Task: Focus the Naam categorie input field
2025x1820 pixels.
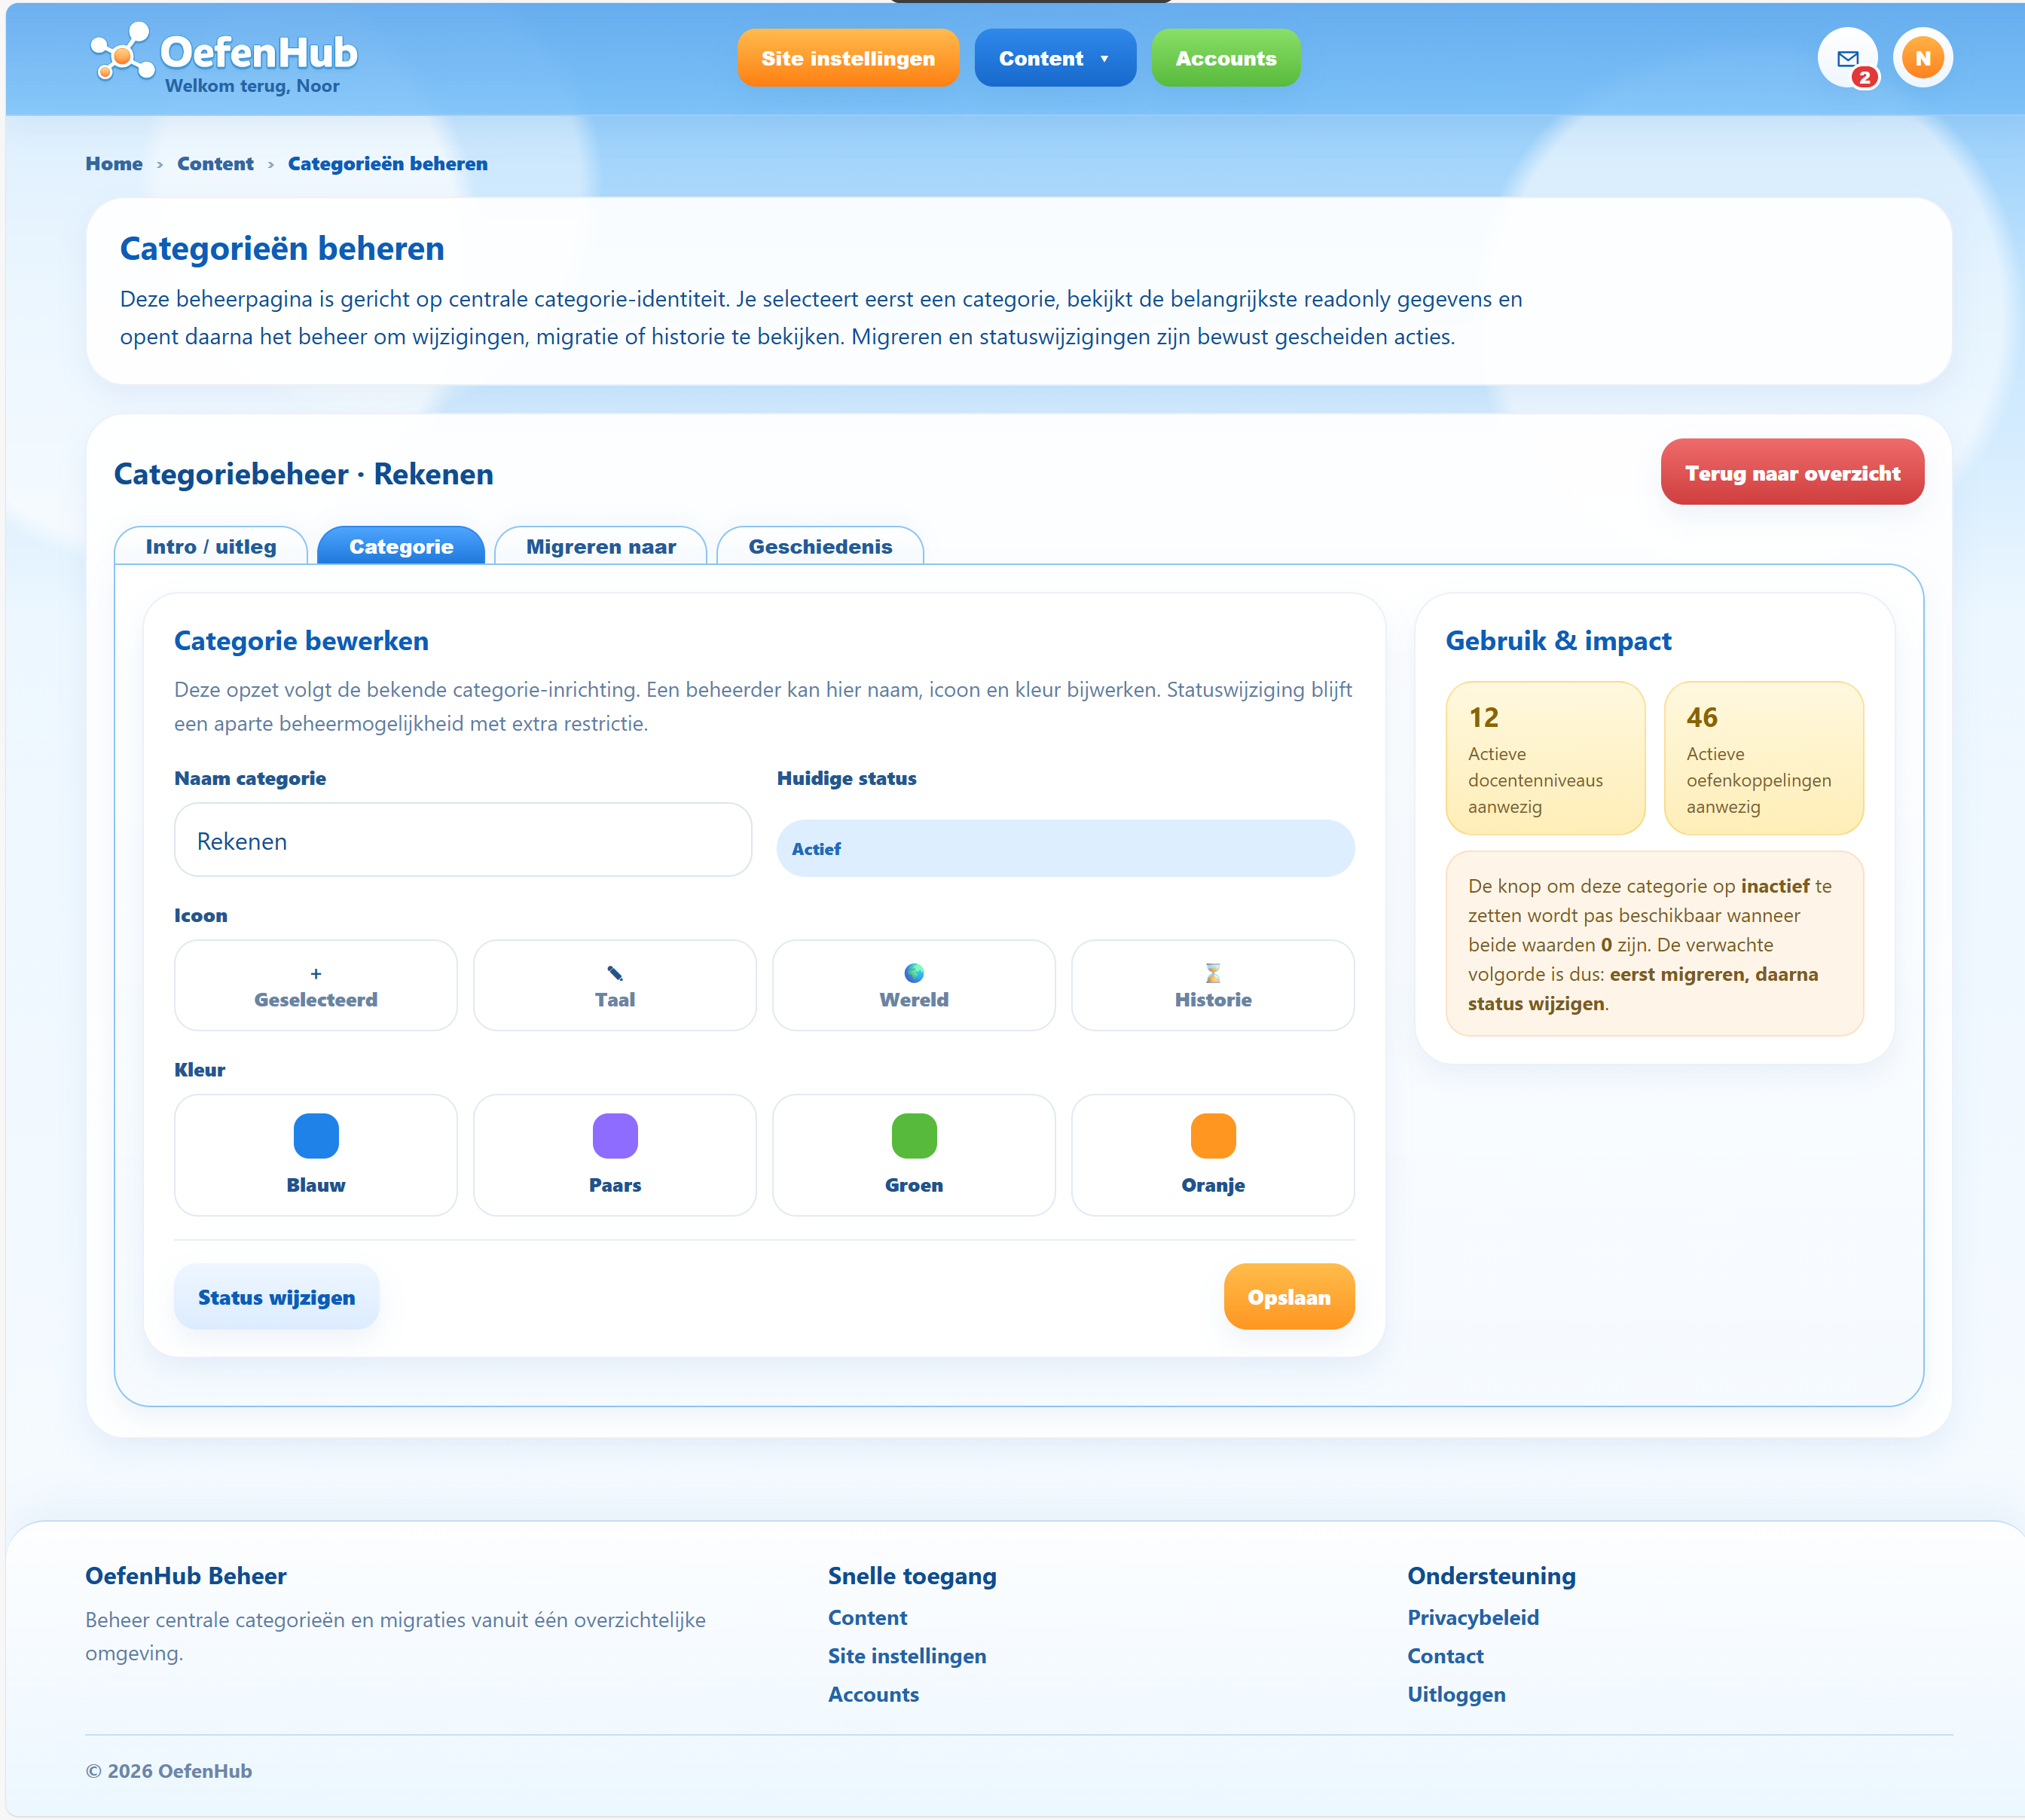Action: click(463, 840)
